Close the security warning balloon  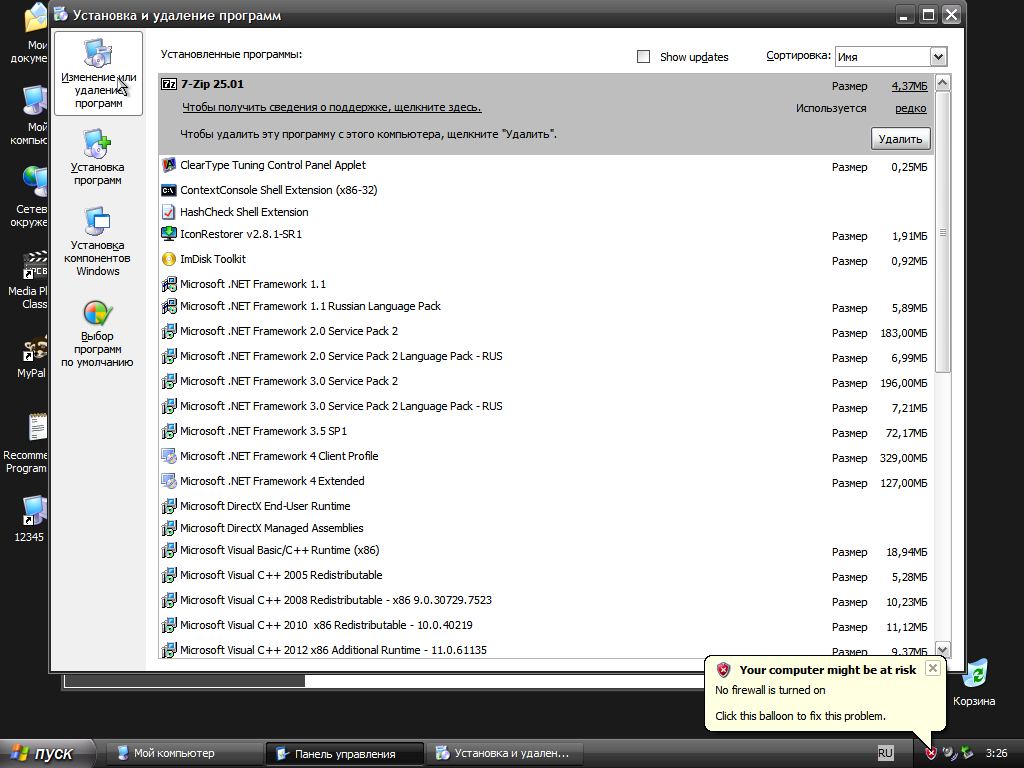[933, 668]
